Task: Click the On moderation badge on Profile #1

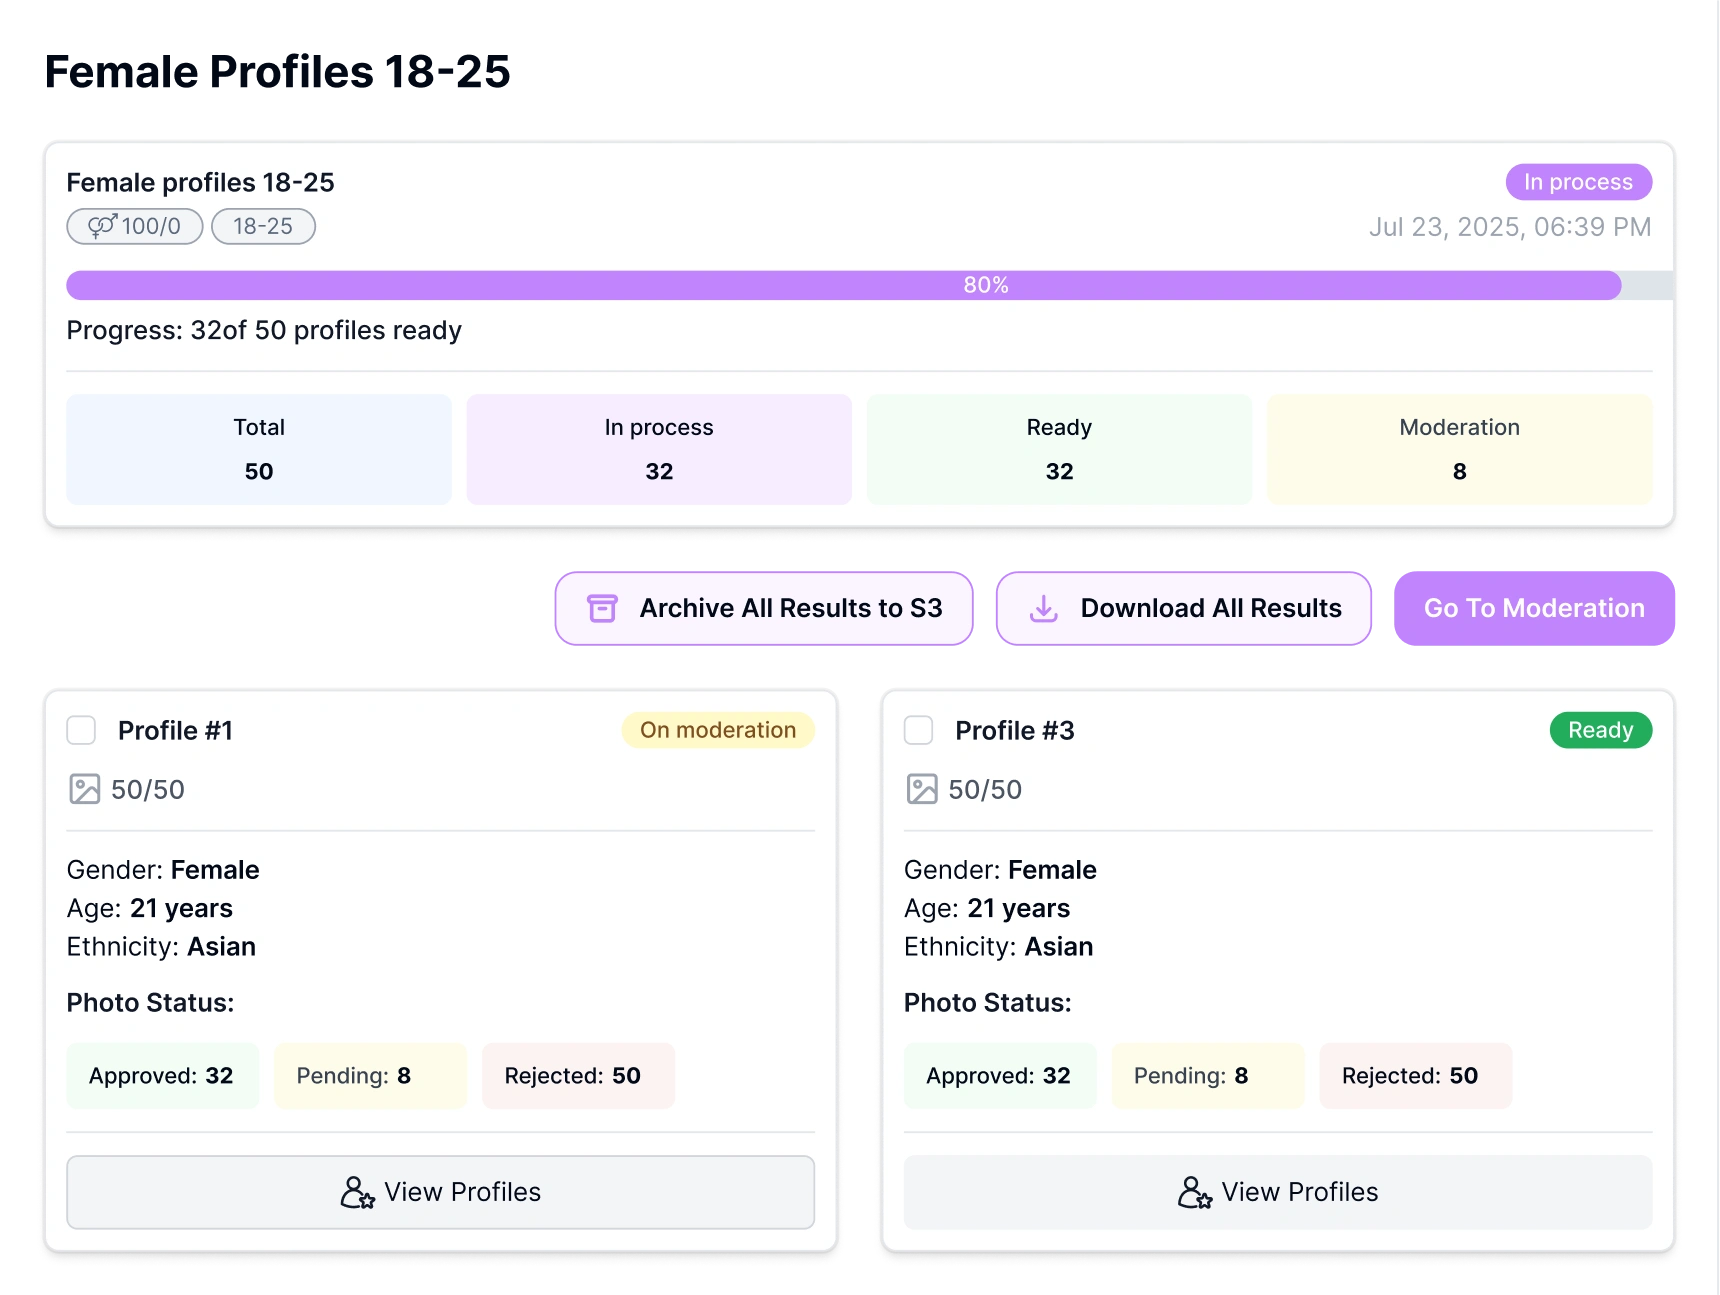Action: tap(717, 730)
